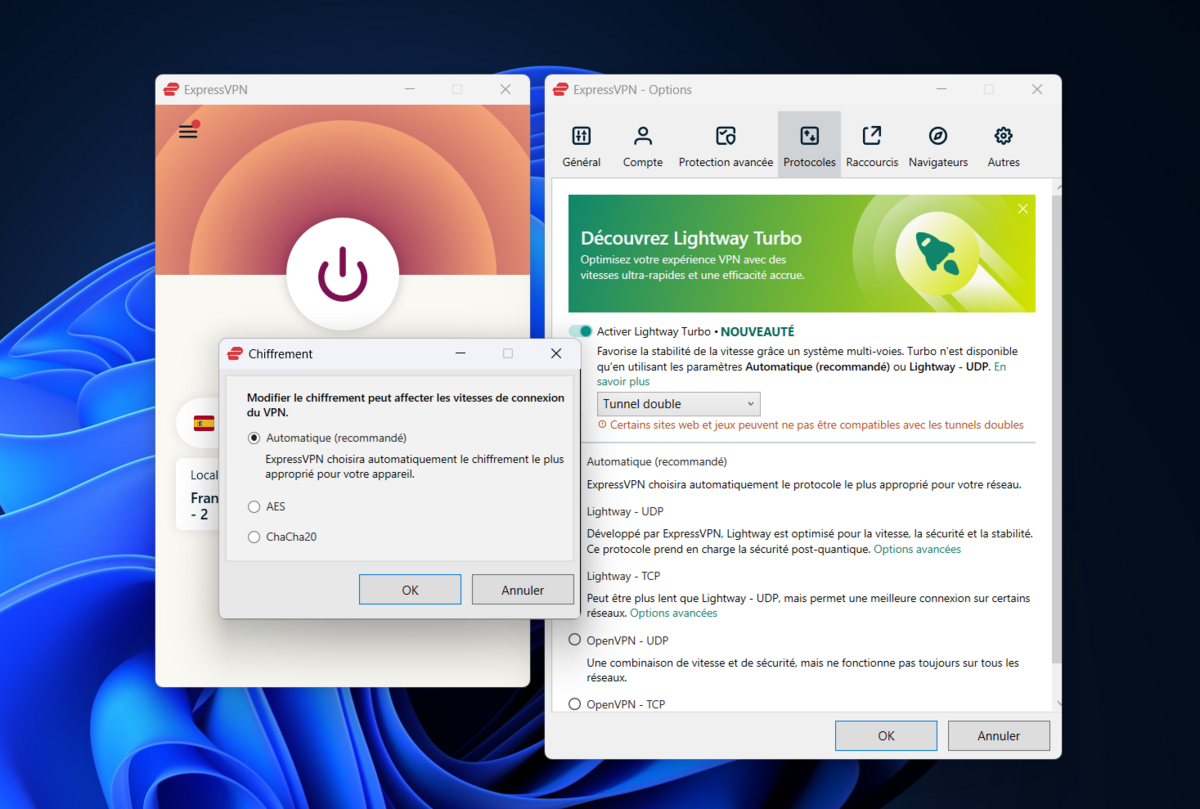Screen dimensions: 1200x809
Task: Click the tunnels doubles compatibility warning text
Action: [x=816, y=425]
